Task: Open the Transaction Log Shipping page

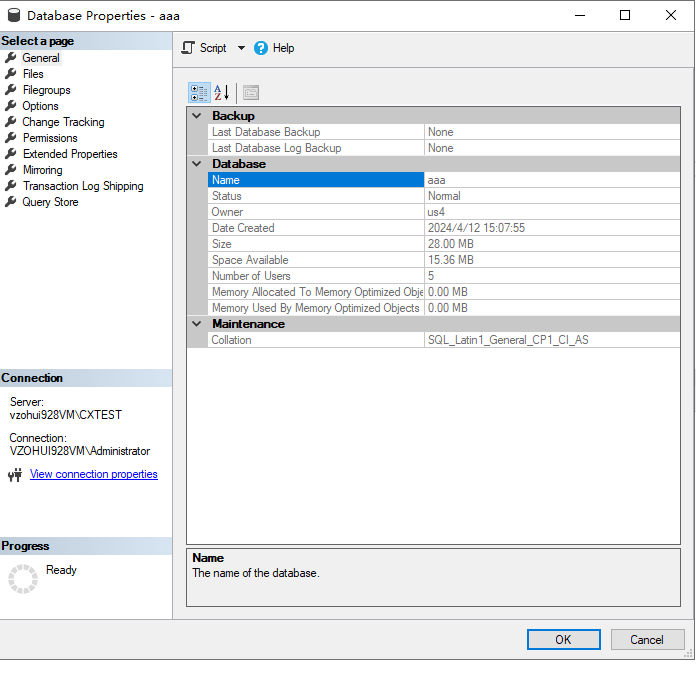Action: coord(83,186)
